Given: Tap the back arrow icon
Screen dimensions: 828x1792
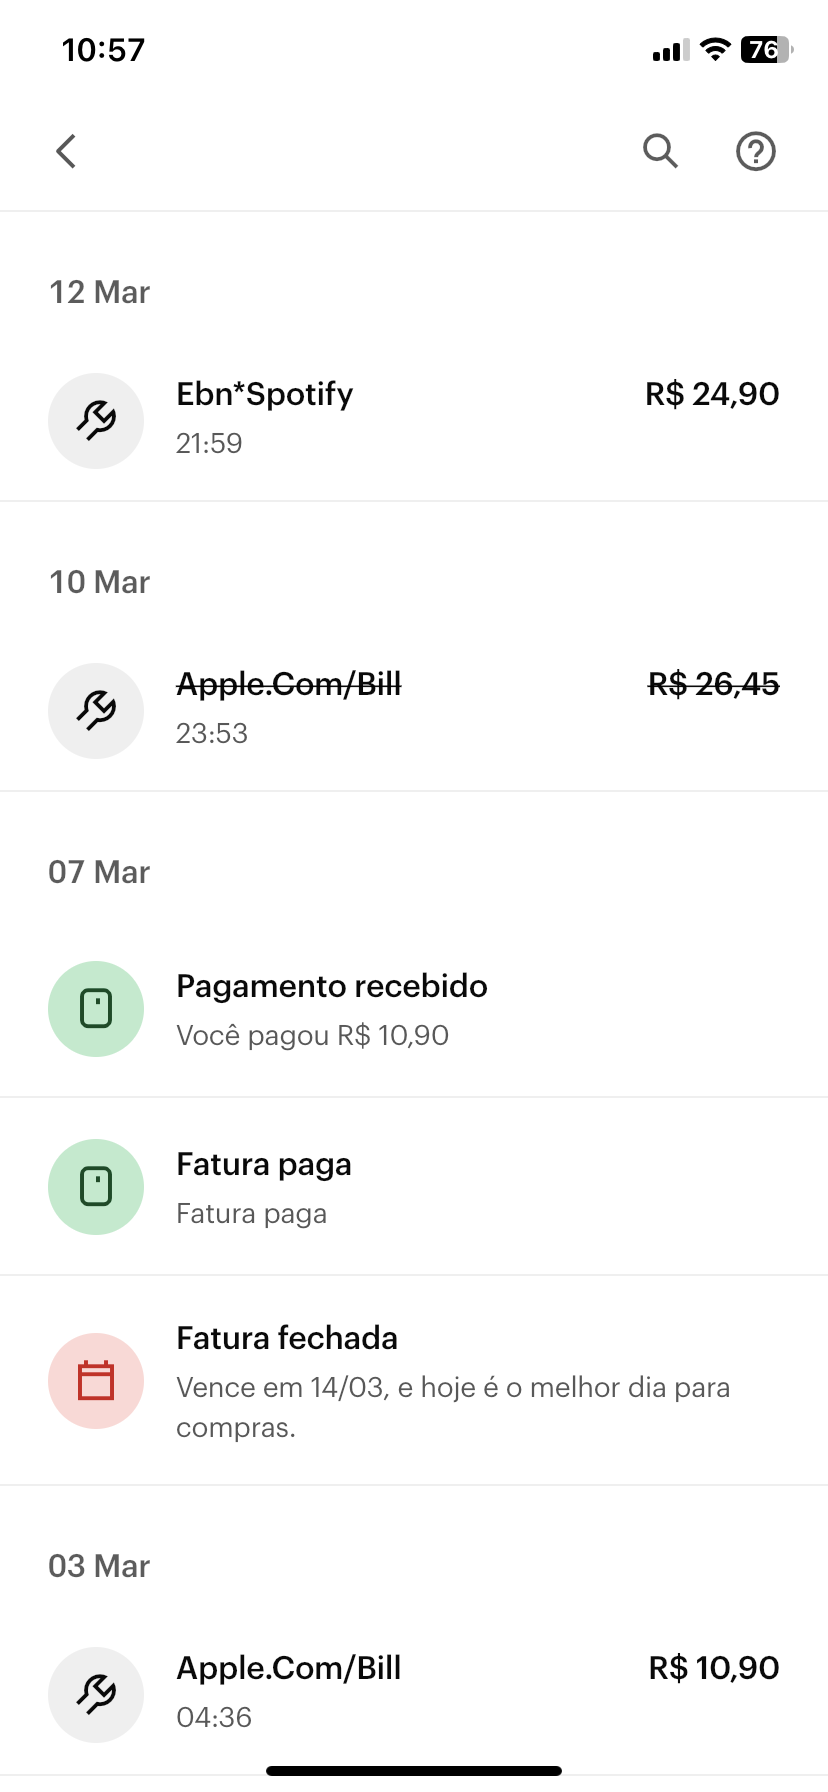Looking at the screenshot, I should click(x=66, y=152).
